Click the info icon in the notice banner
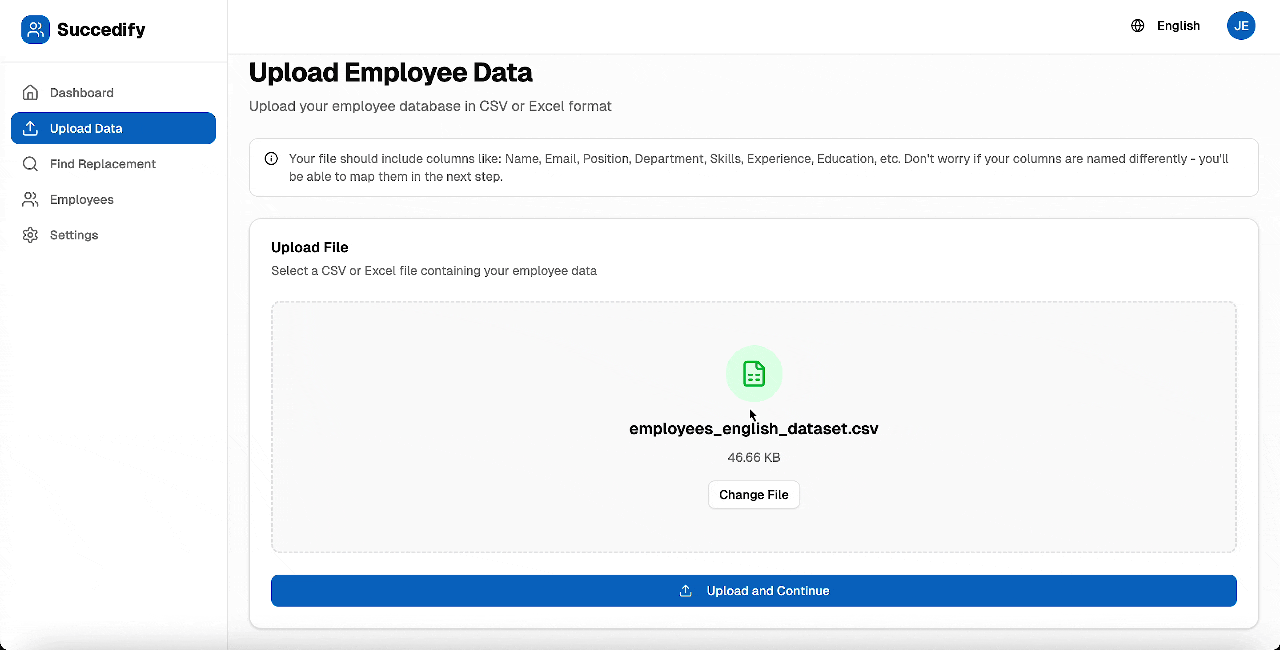Viewport: 1280px width, 650px height. pyautogui.click(x=271, y=159)
